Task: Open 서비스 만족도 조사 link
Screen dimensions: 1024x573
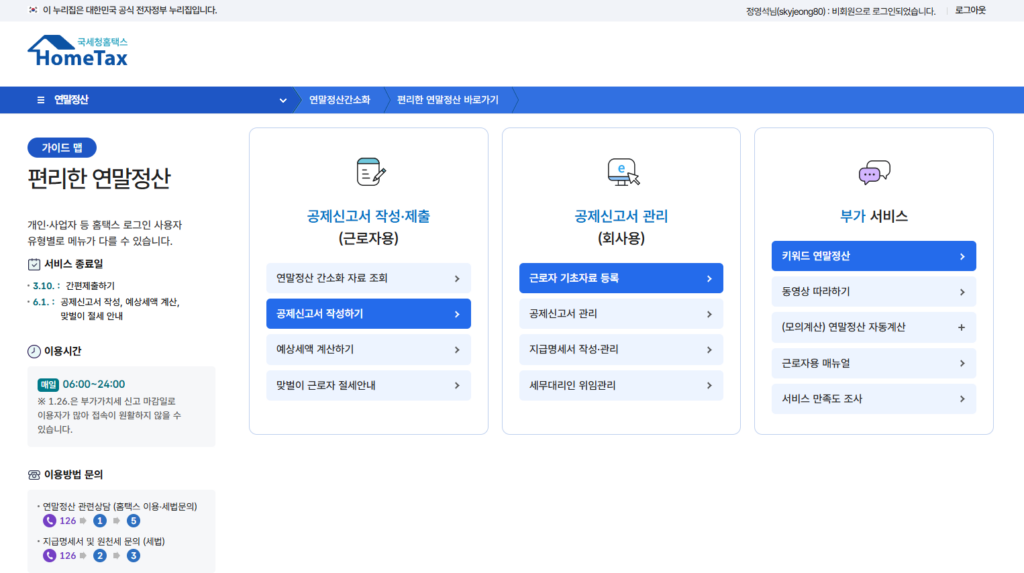Action: (x=873, y=399)
